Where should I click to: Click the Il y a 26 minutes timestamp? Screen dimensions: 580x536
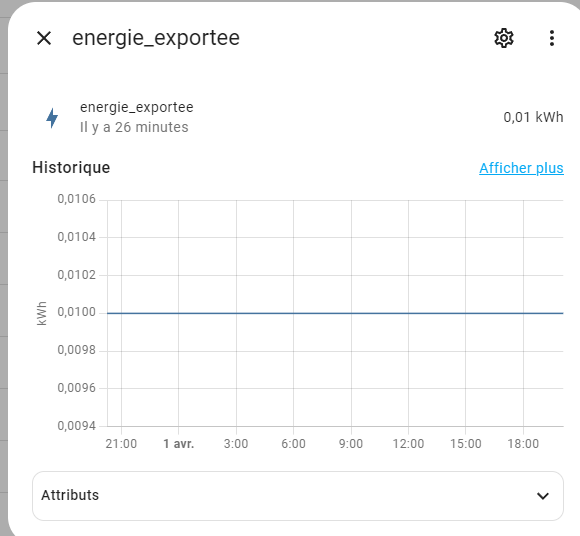134,127
